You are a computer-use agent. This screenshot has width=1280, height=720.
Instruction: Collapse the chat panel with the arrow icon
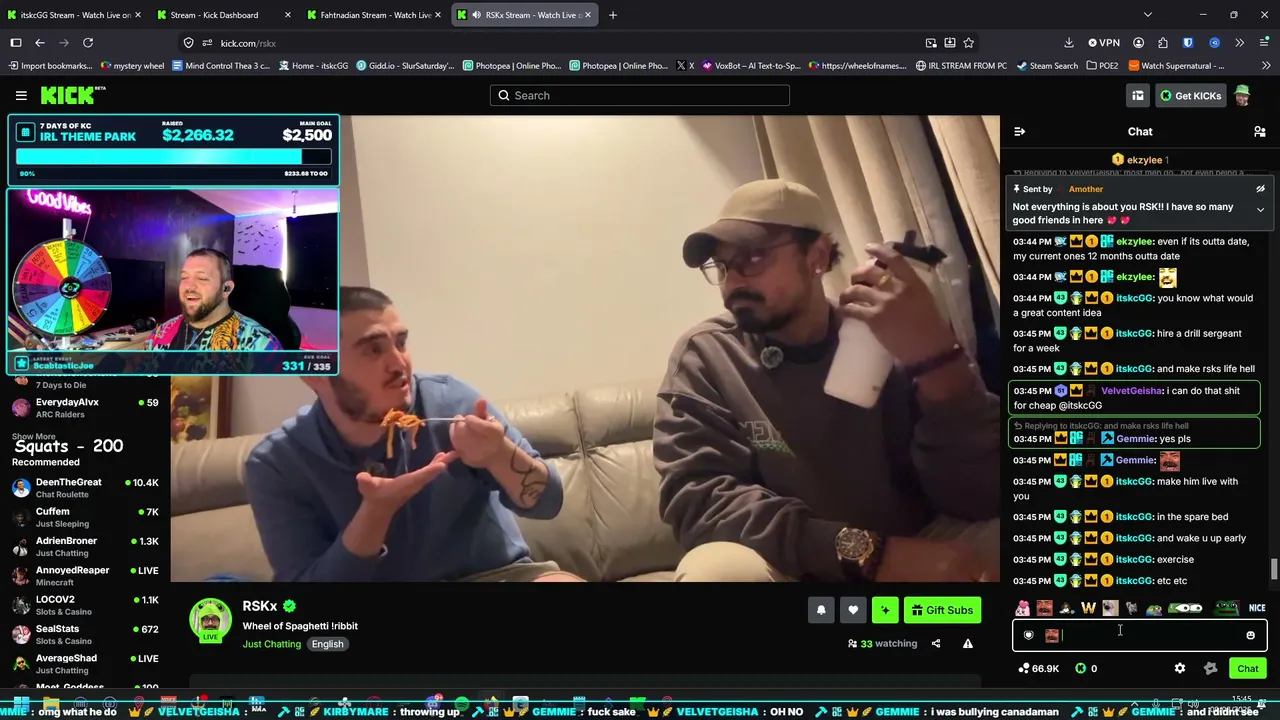click(1019, 131)
